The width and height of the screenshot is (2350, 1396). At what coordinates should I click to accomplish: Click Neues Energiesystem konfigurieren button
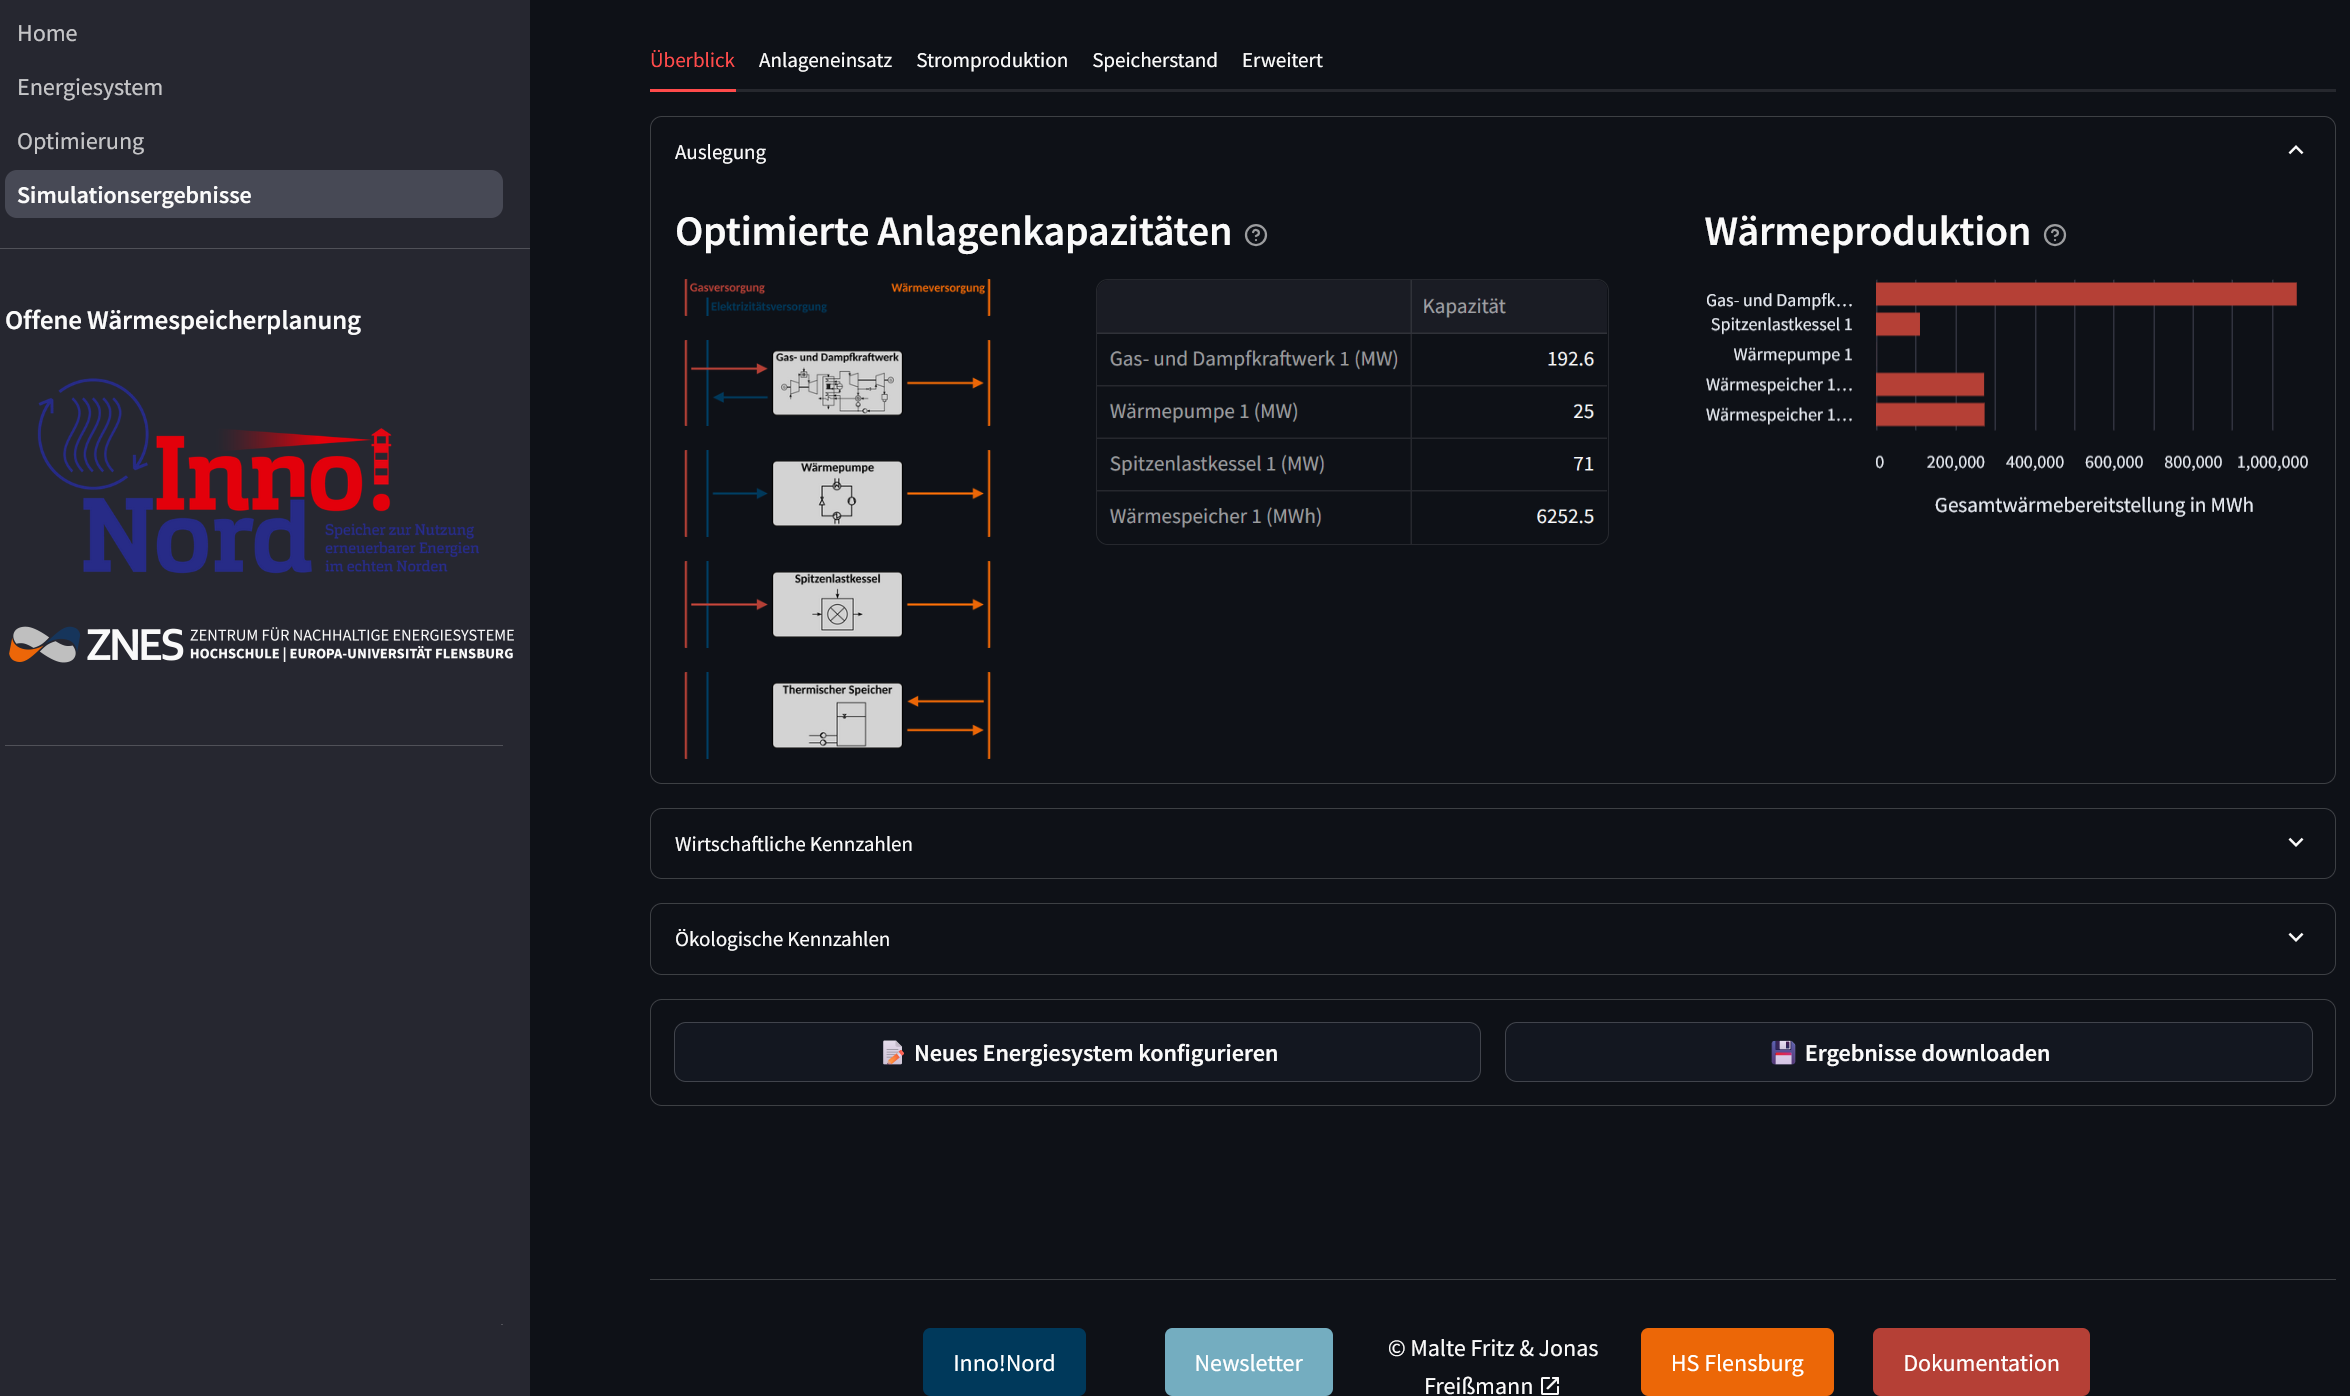point(1077,1052)
